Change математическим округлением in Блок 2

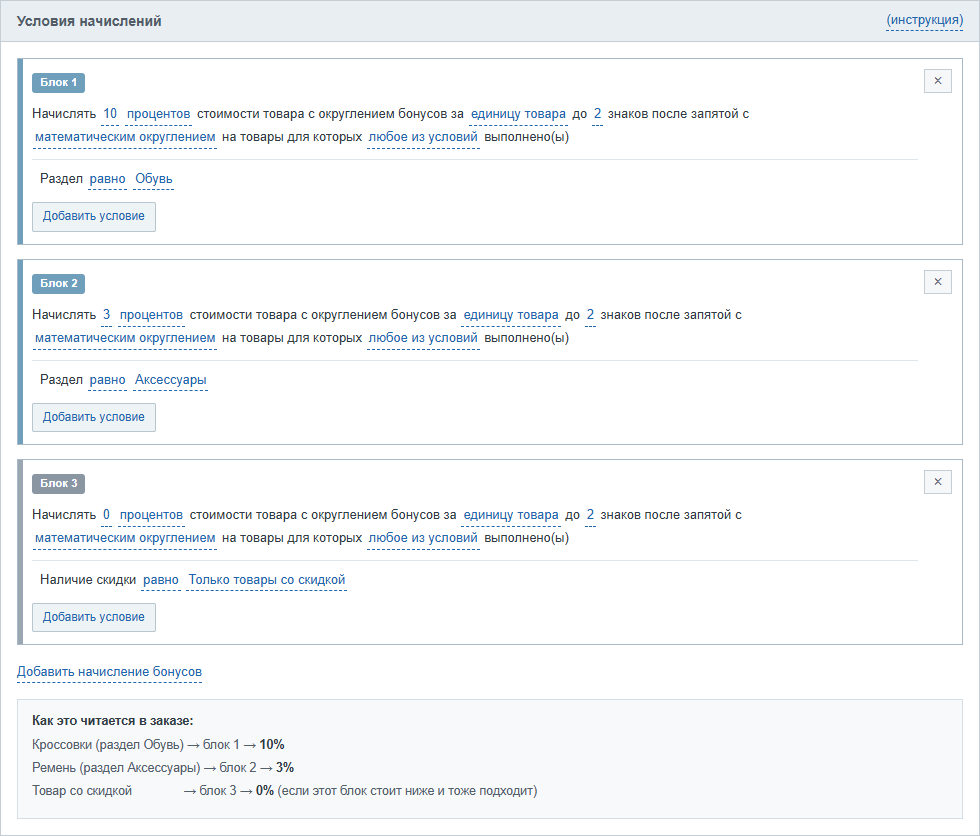(125, 338)
